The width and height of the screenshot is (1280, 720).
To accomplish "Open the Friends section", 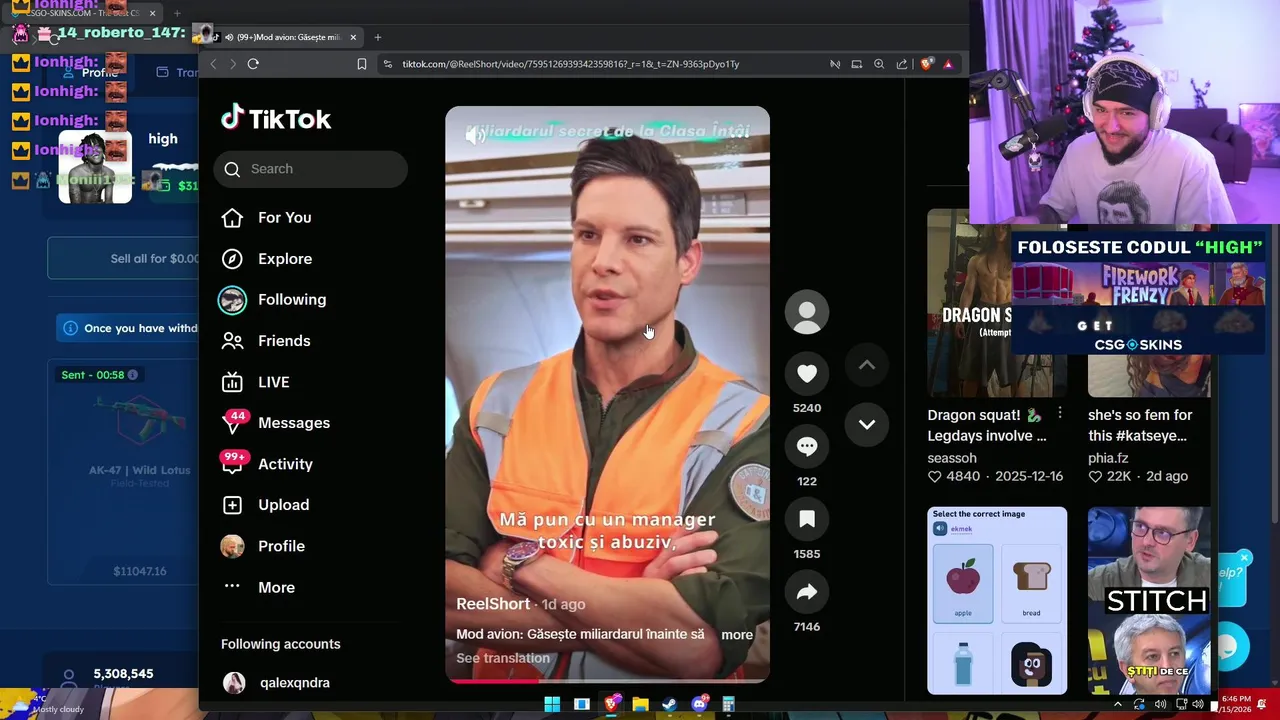I will [x=265, y=341].
